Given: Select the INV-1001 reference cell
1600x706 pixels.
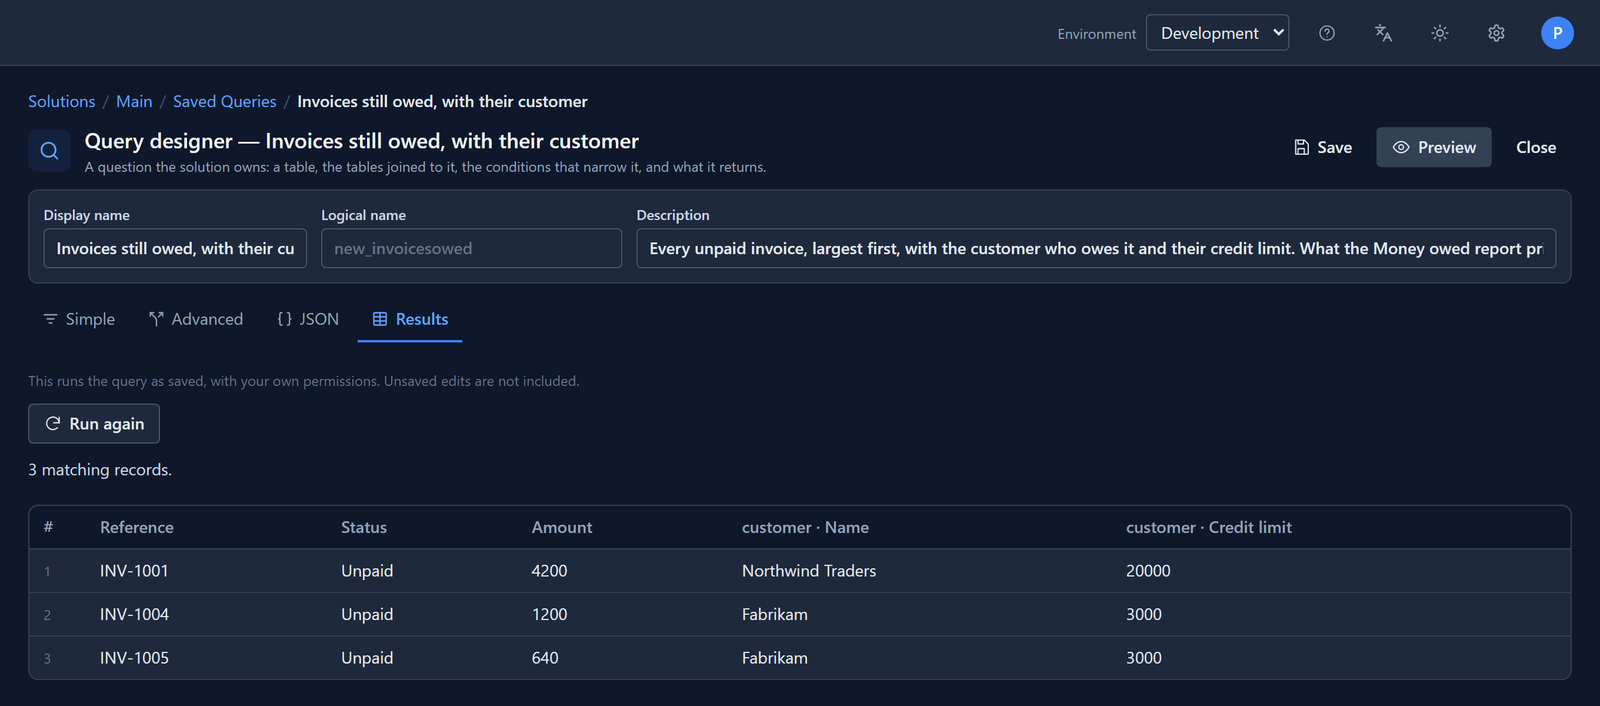Looking at the screenshot, I should pyautogui.click(x=134, y=571).
